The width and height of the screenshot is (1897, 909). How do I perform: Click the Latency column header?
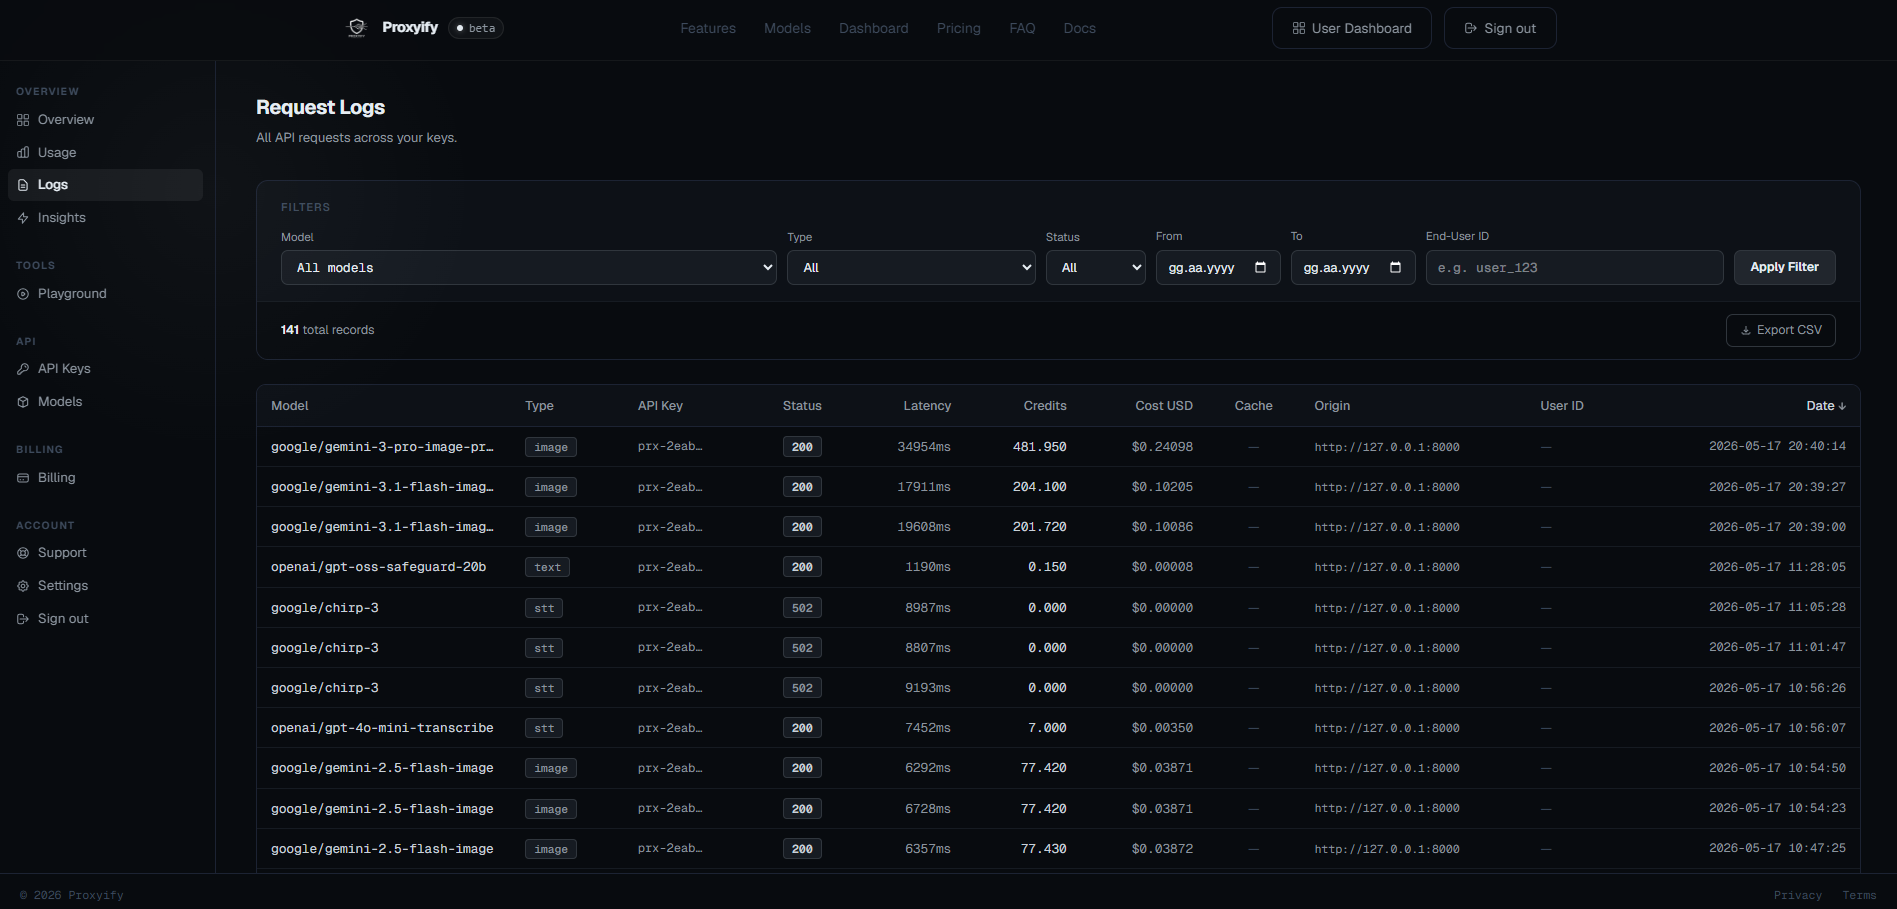coord(927,406)
